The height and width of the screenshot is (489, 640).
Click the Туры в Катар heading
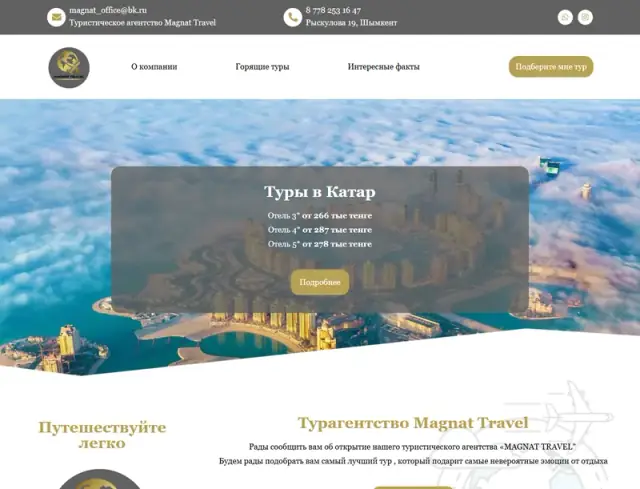(320, 192)
